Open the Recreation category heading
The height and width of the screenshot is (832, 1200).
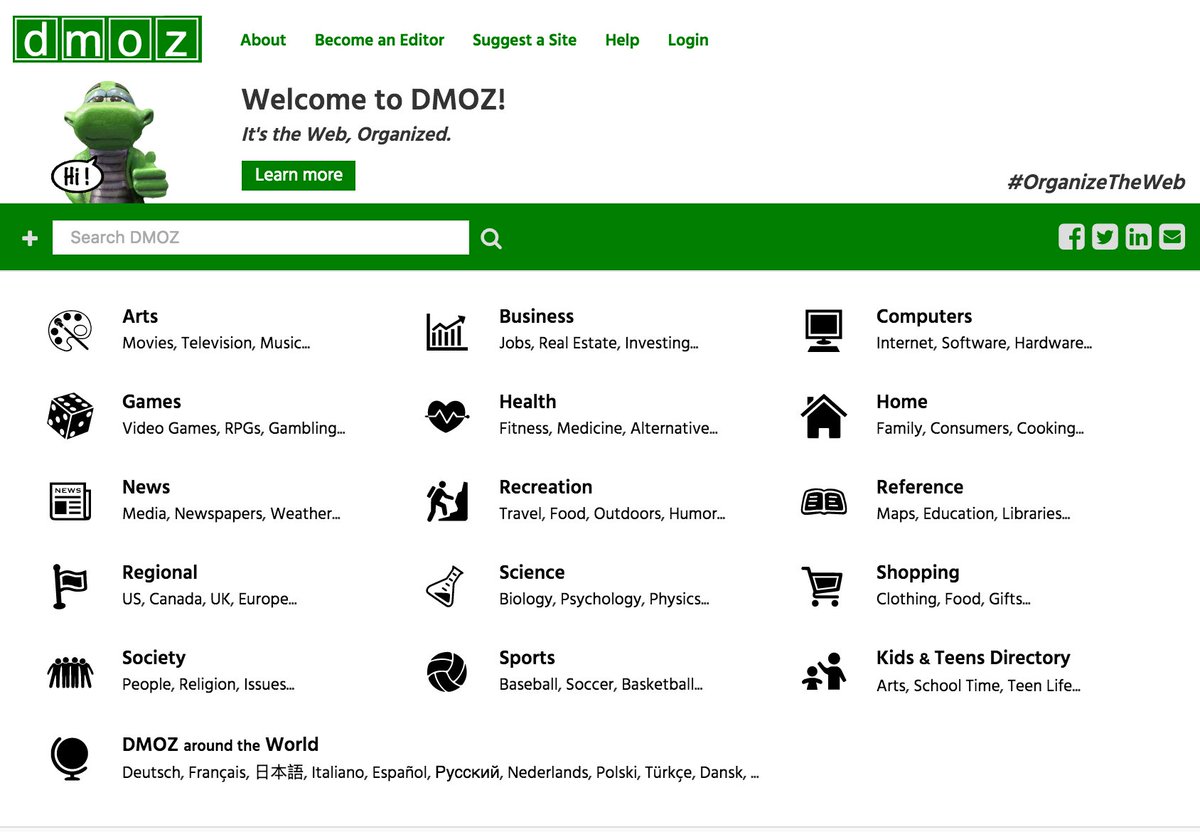pyautogui.click(x=546, y=487)
